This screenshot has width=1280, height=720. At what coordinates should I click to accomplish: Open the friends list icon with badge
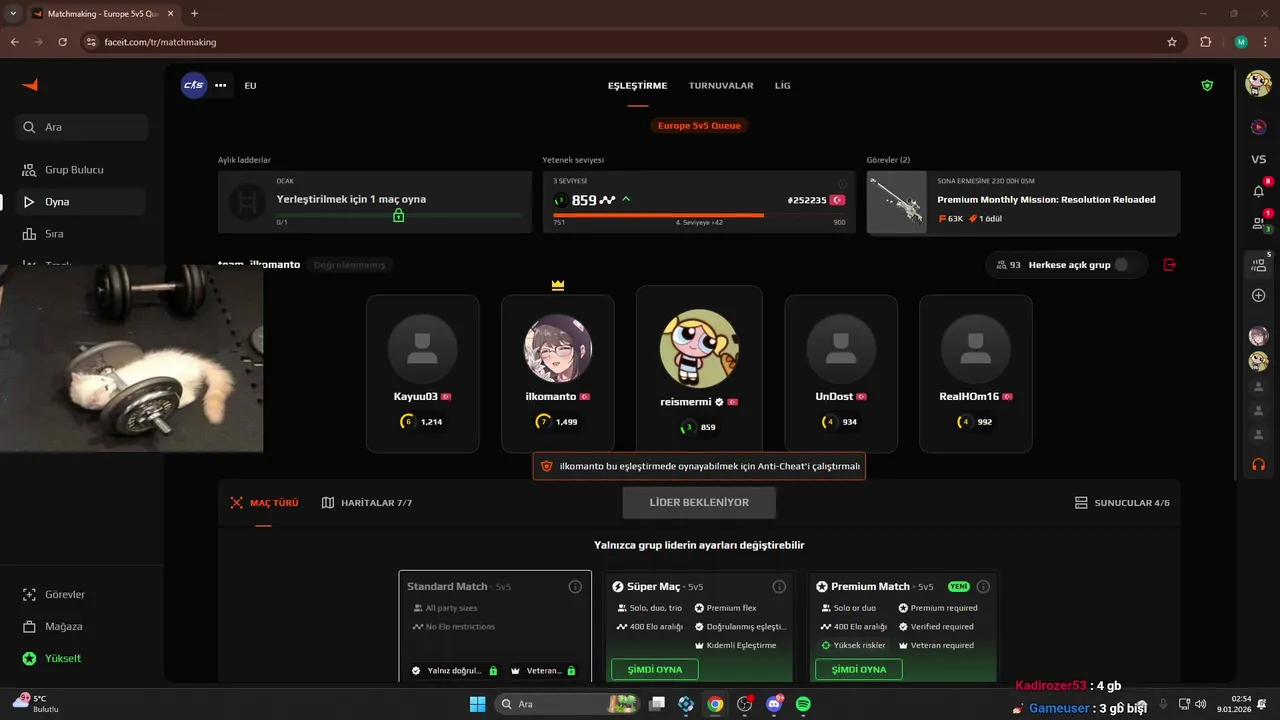point(1258,223)
